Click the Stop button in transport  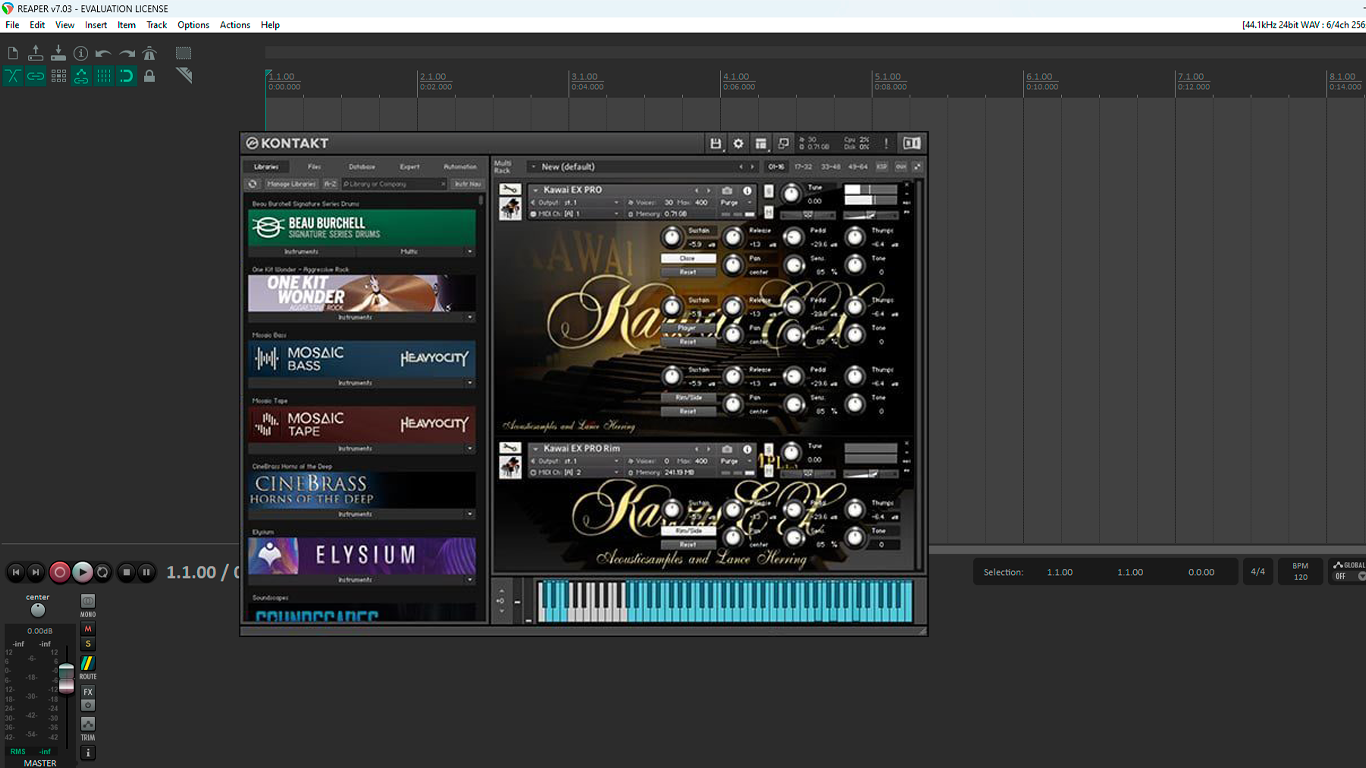126,572
